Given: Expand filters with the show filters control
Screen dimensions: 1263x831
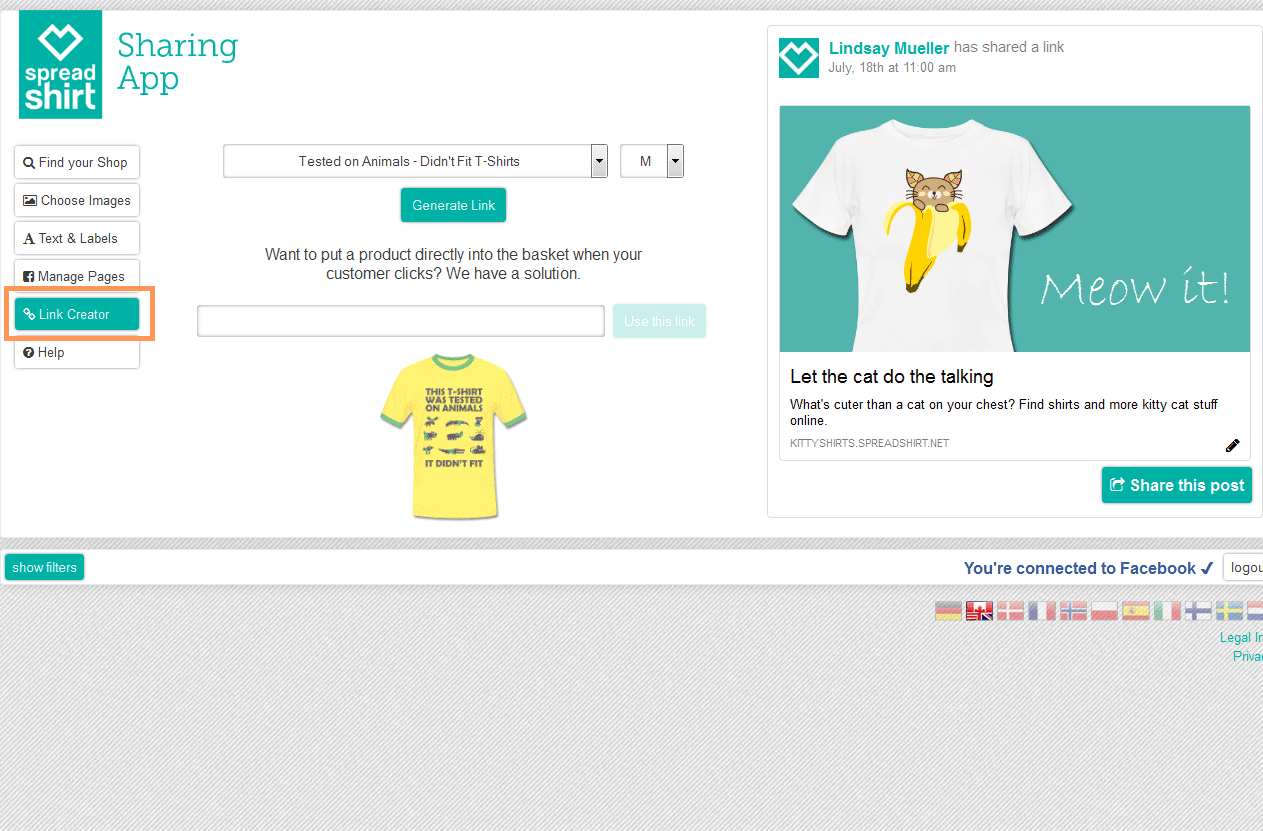Looking at the screenshot, I should 44,566.
